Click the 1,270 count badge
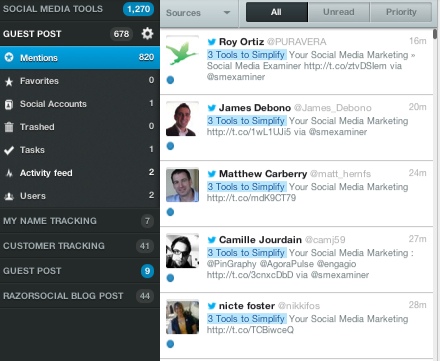 138,9
